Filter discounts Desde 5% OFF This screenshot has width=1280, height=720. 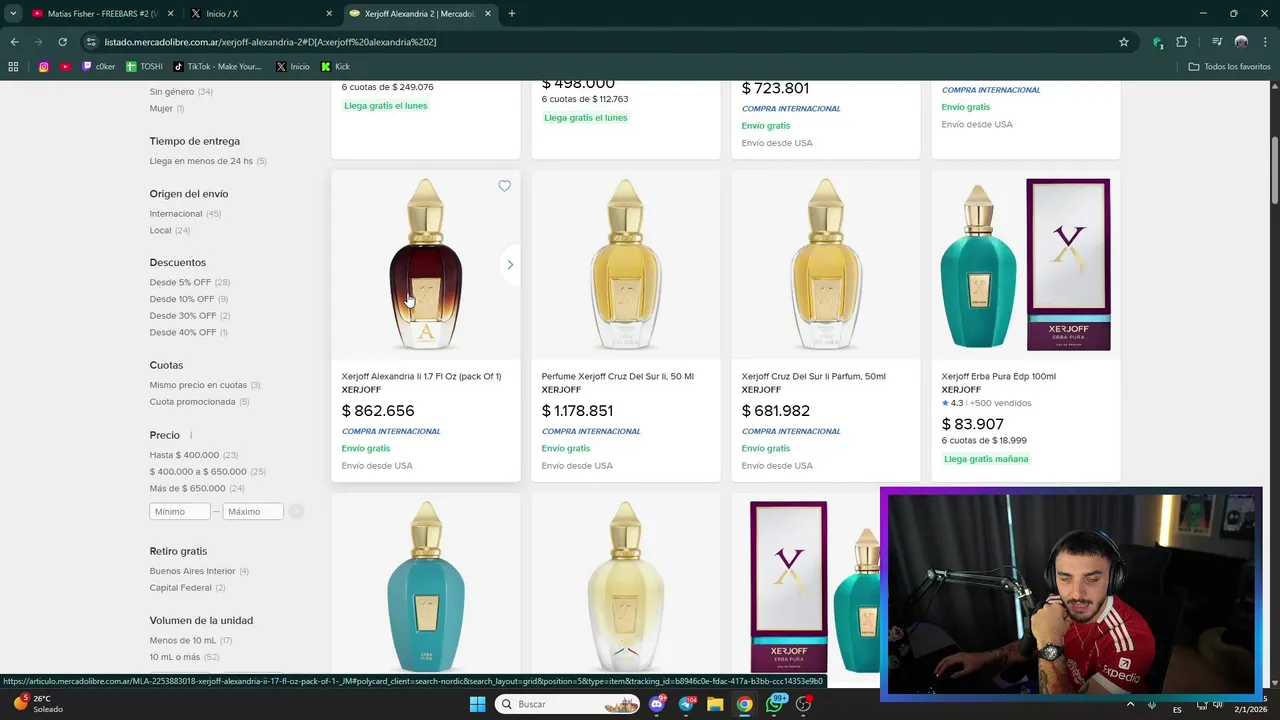190,283
